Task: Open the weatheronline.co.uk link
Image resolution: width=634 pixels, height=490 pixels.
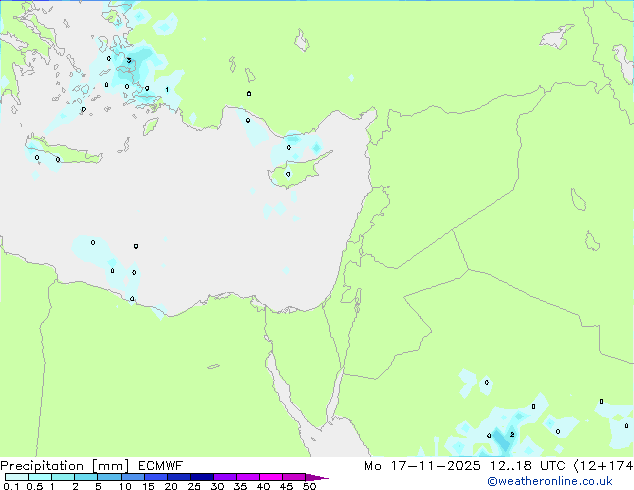Action: 550,481
